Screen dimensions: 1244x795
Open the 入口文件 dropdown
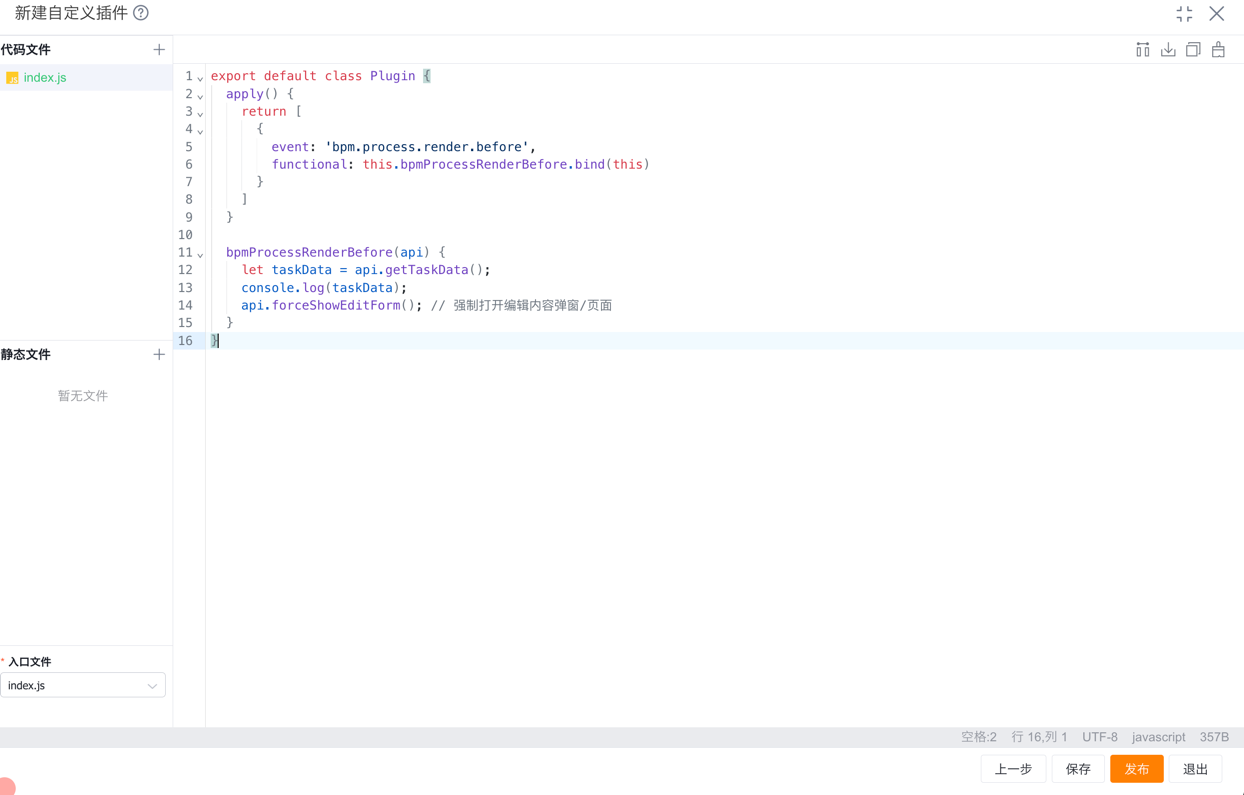[83, 685]
